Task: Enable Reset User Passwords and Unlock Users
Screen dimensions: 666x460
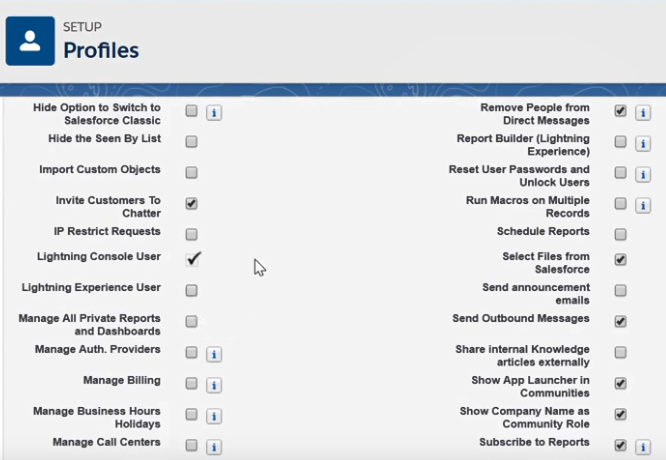Action: click(621, 172)
